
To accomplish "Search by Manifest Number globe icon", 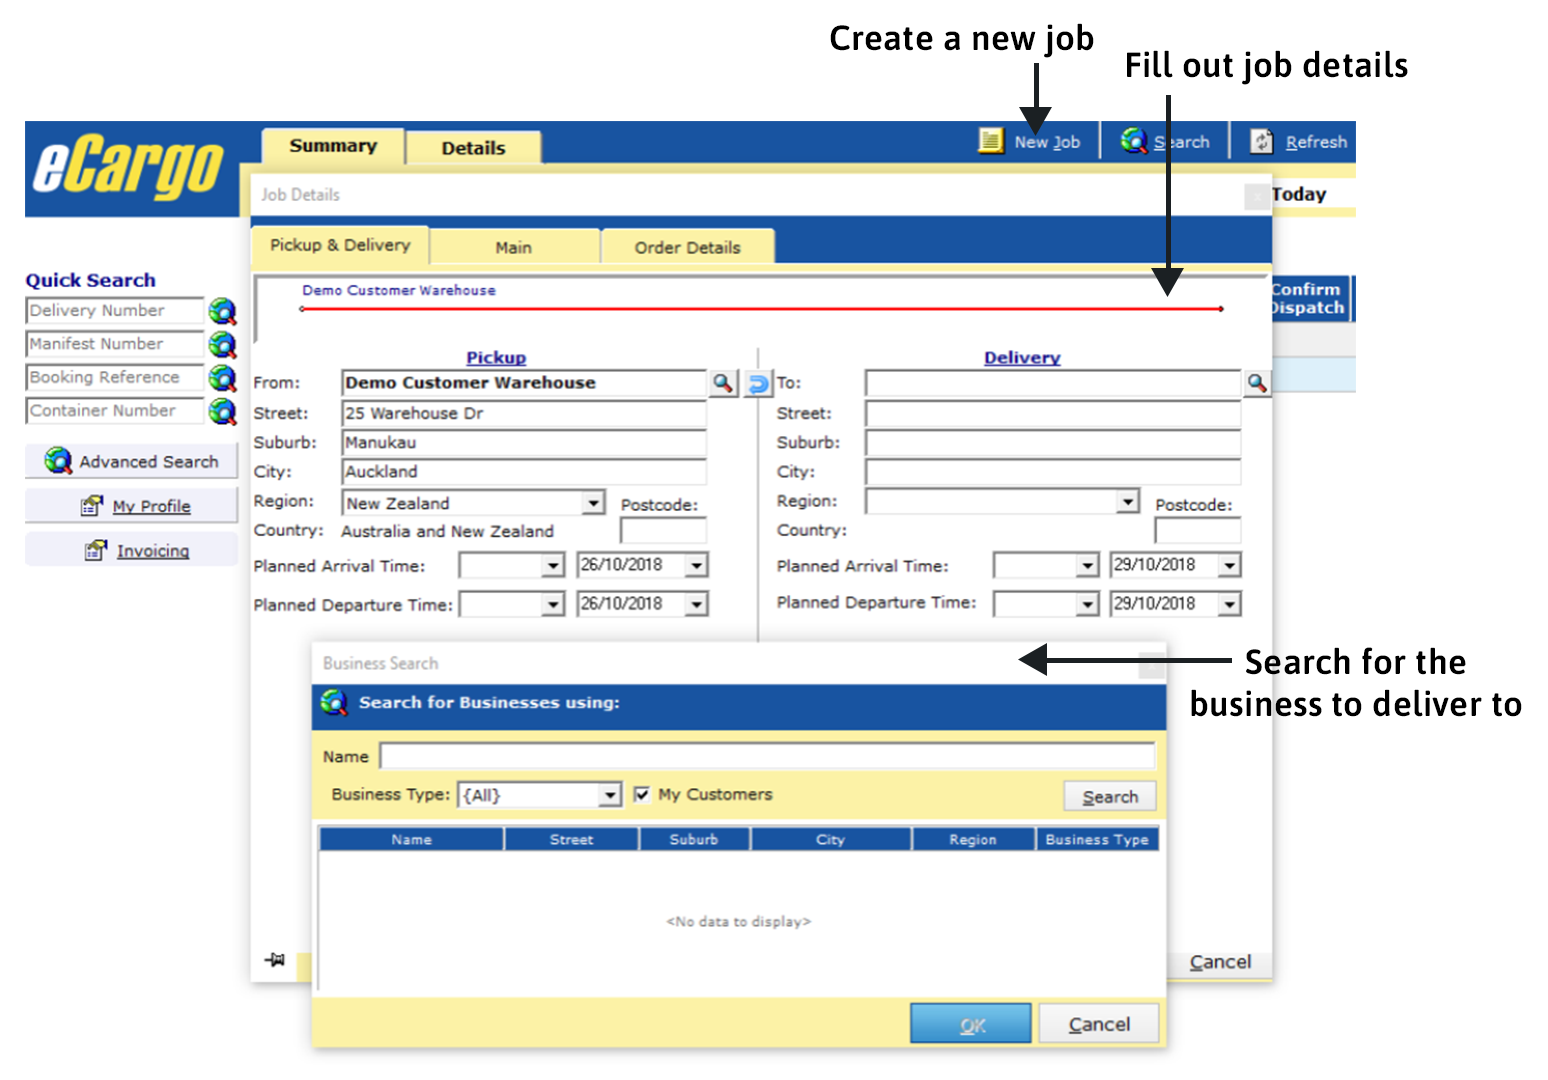I will pyautogui.click(x=222, y=345).
